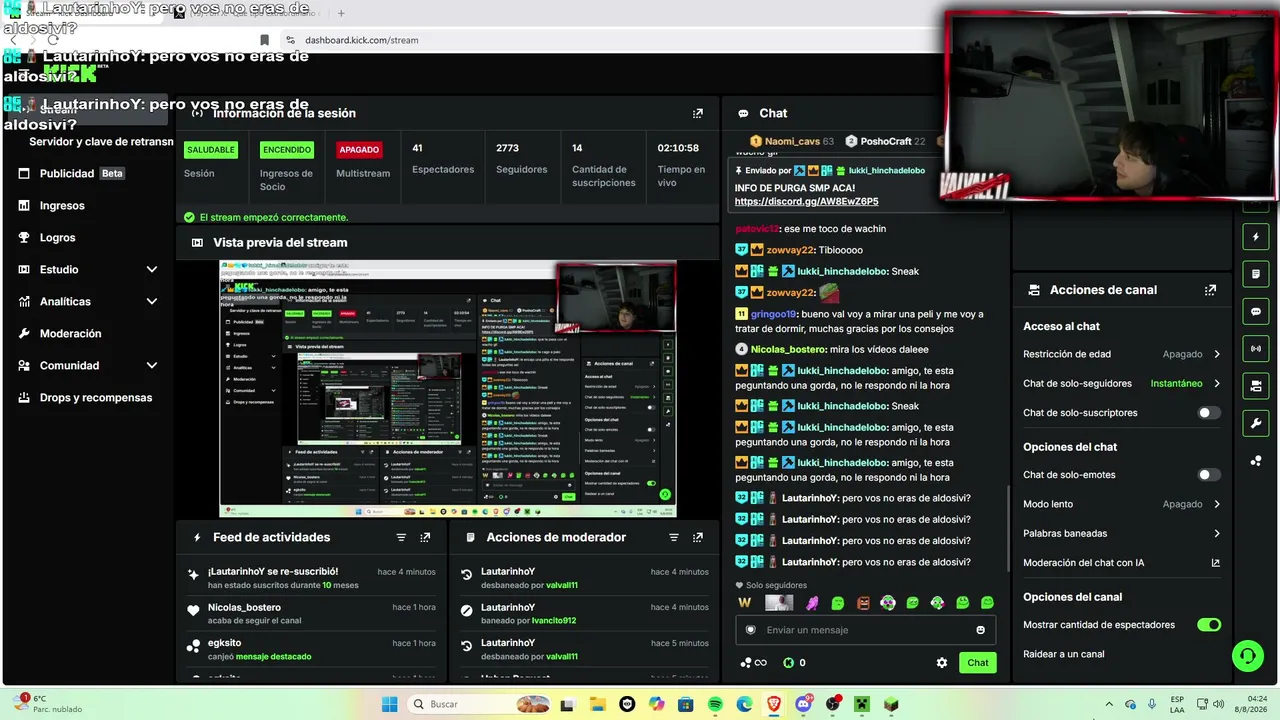Click APAGADO multistream status badge

pyautogui.click(x=359, y=150)
